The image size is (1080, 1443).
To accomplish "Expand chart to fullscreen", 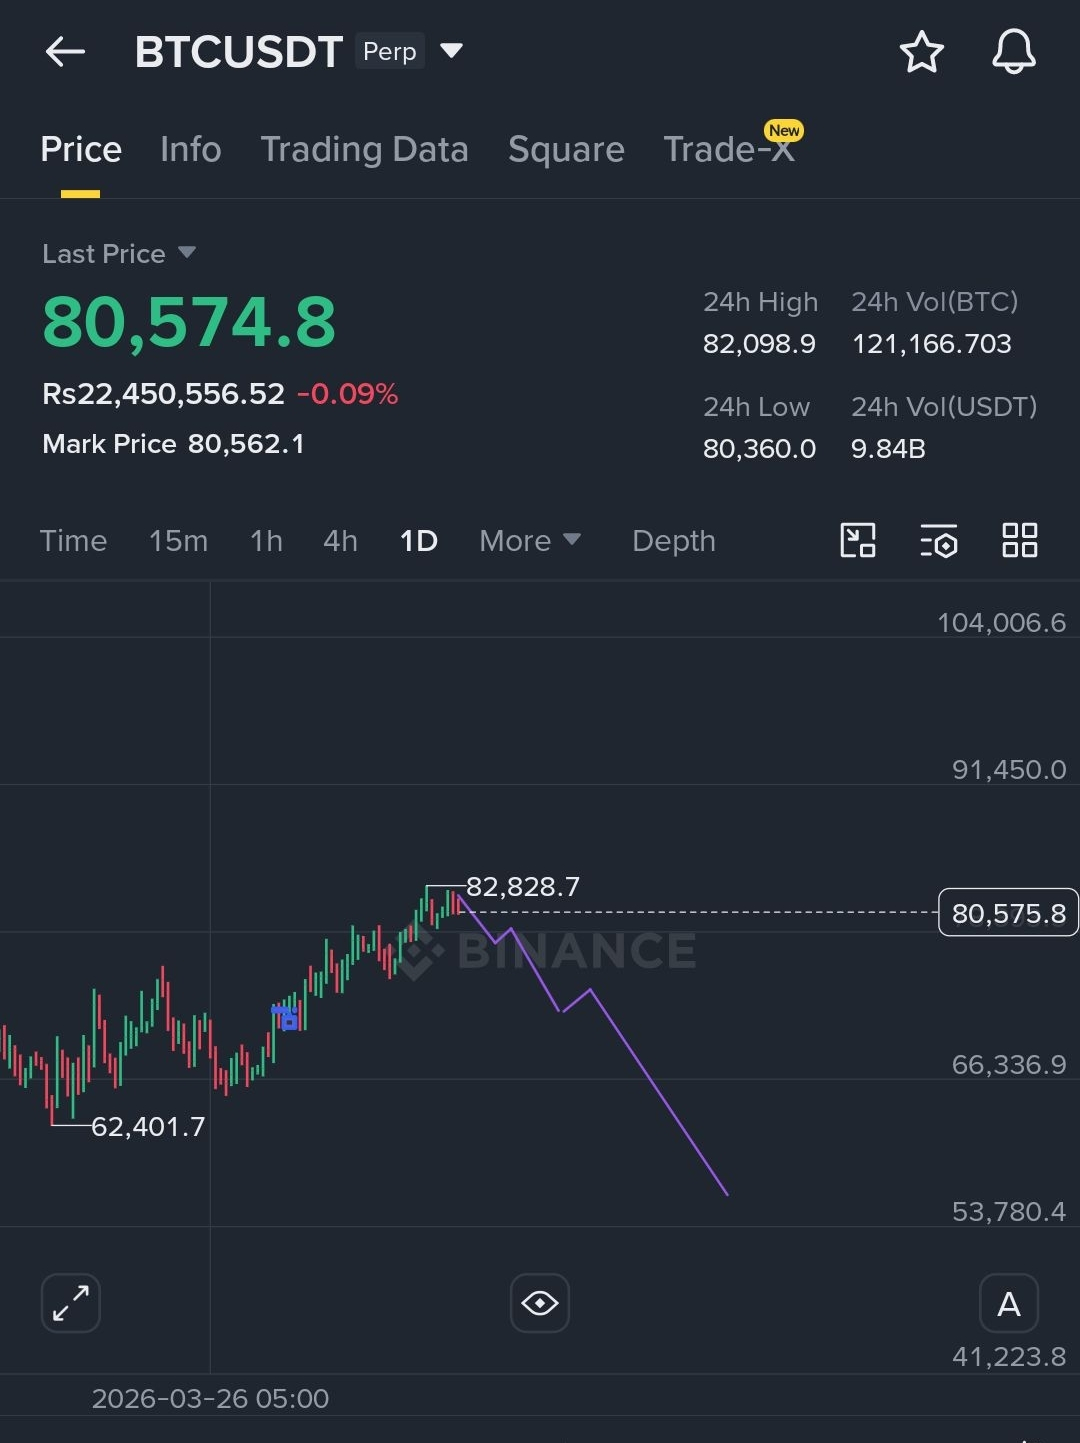I will [x=71, y=1303].
